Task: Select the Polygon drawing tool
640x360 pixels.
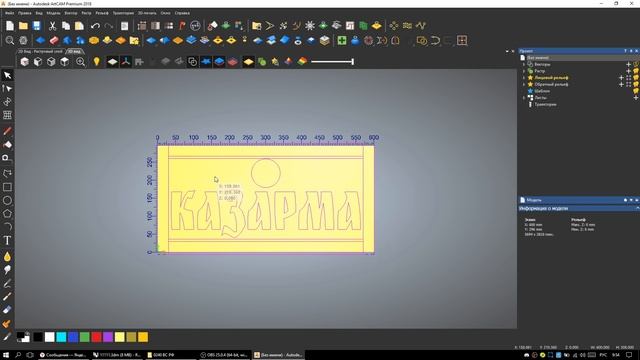Action: pyautogui.click(x=7, y=213)
